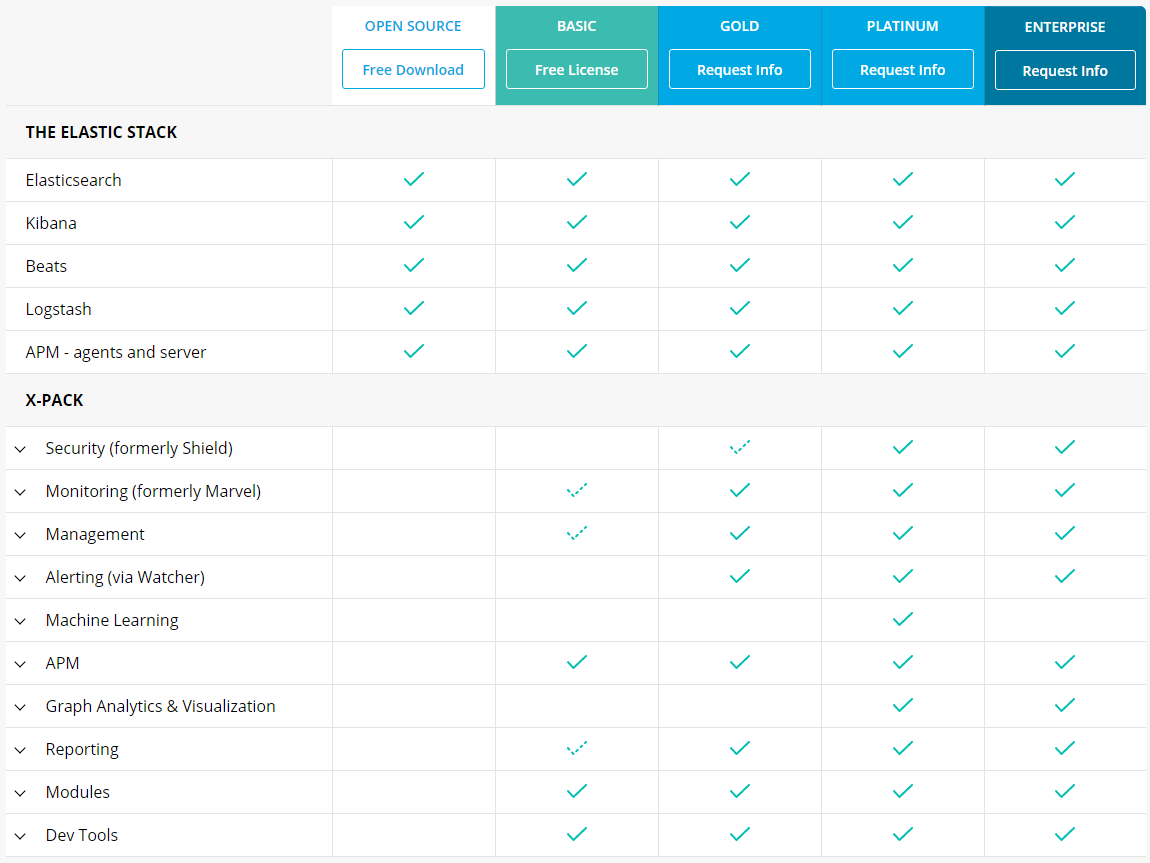Expand the Dev Tools row chevron

20,836
